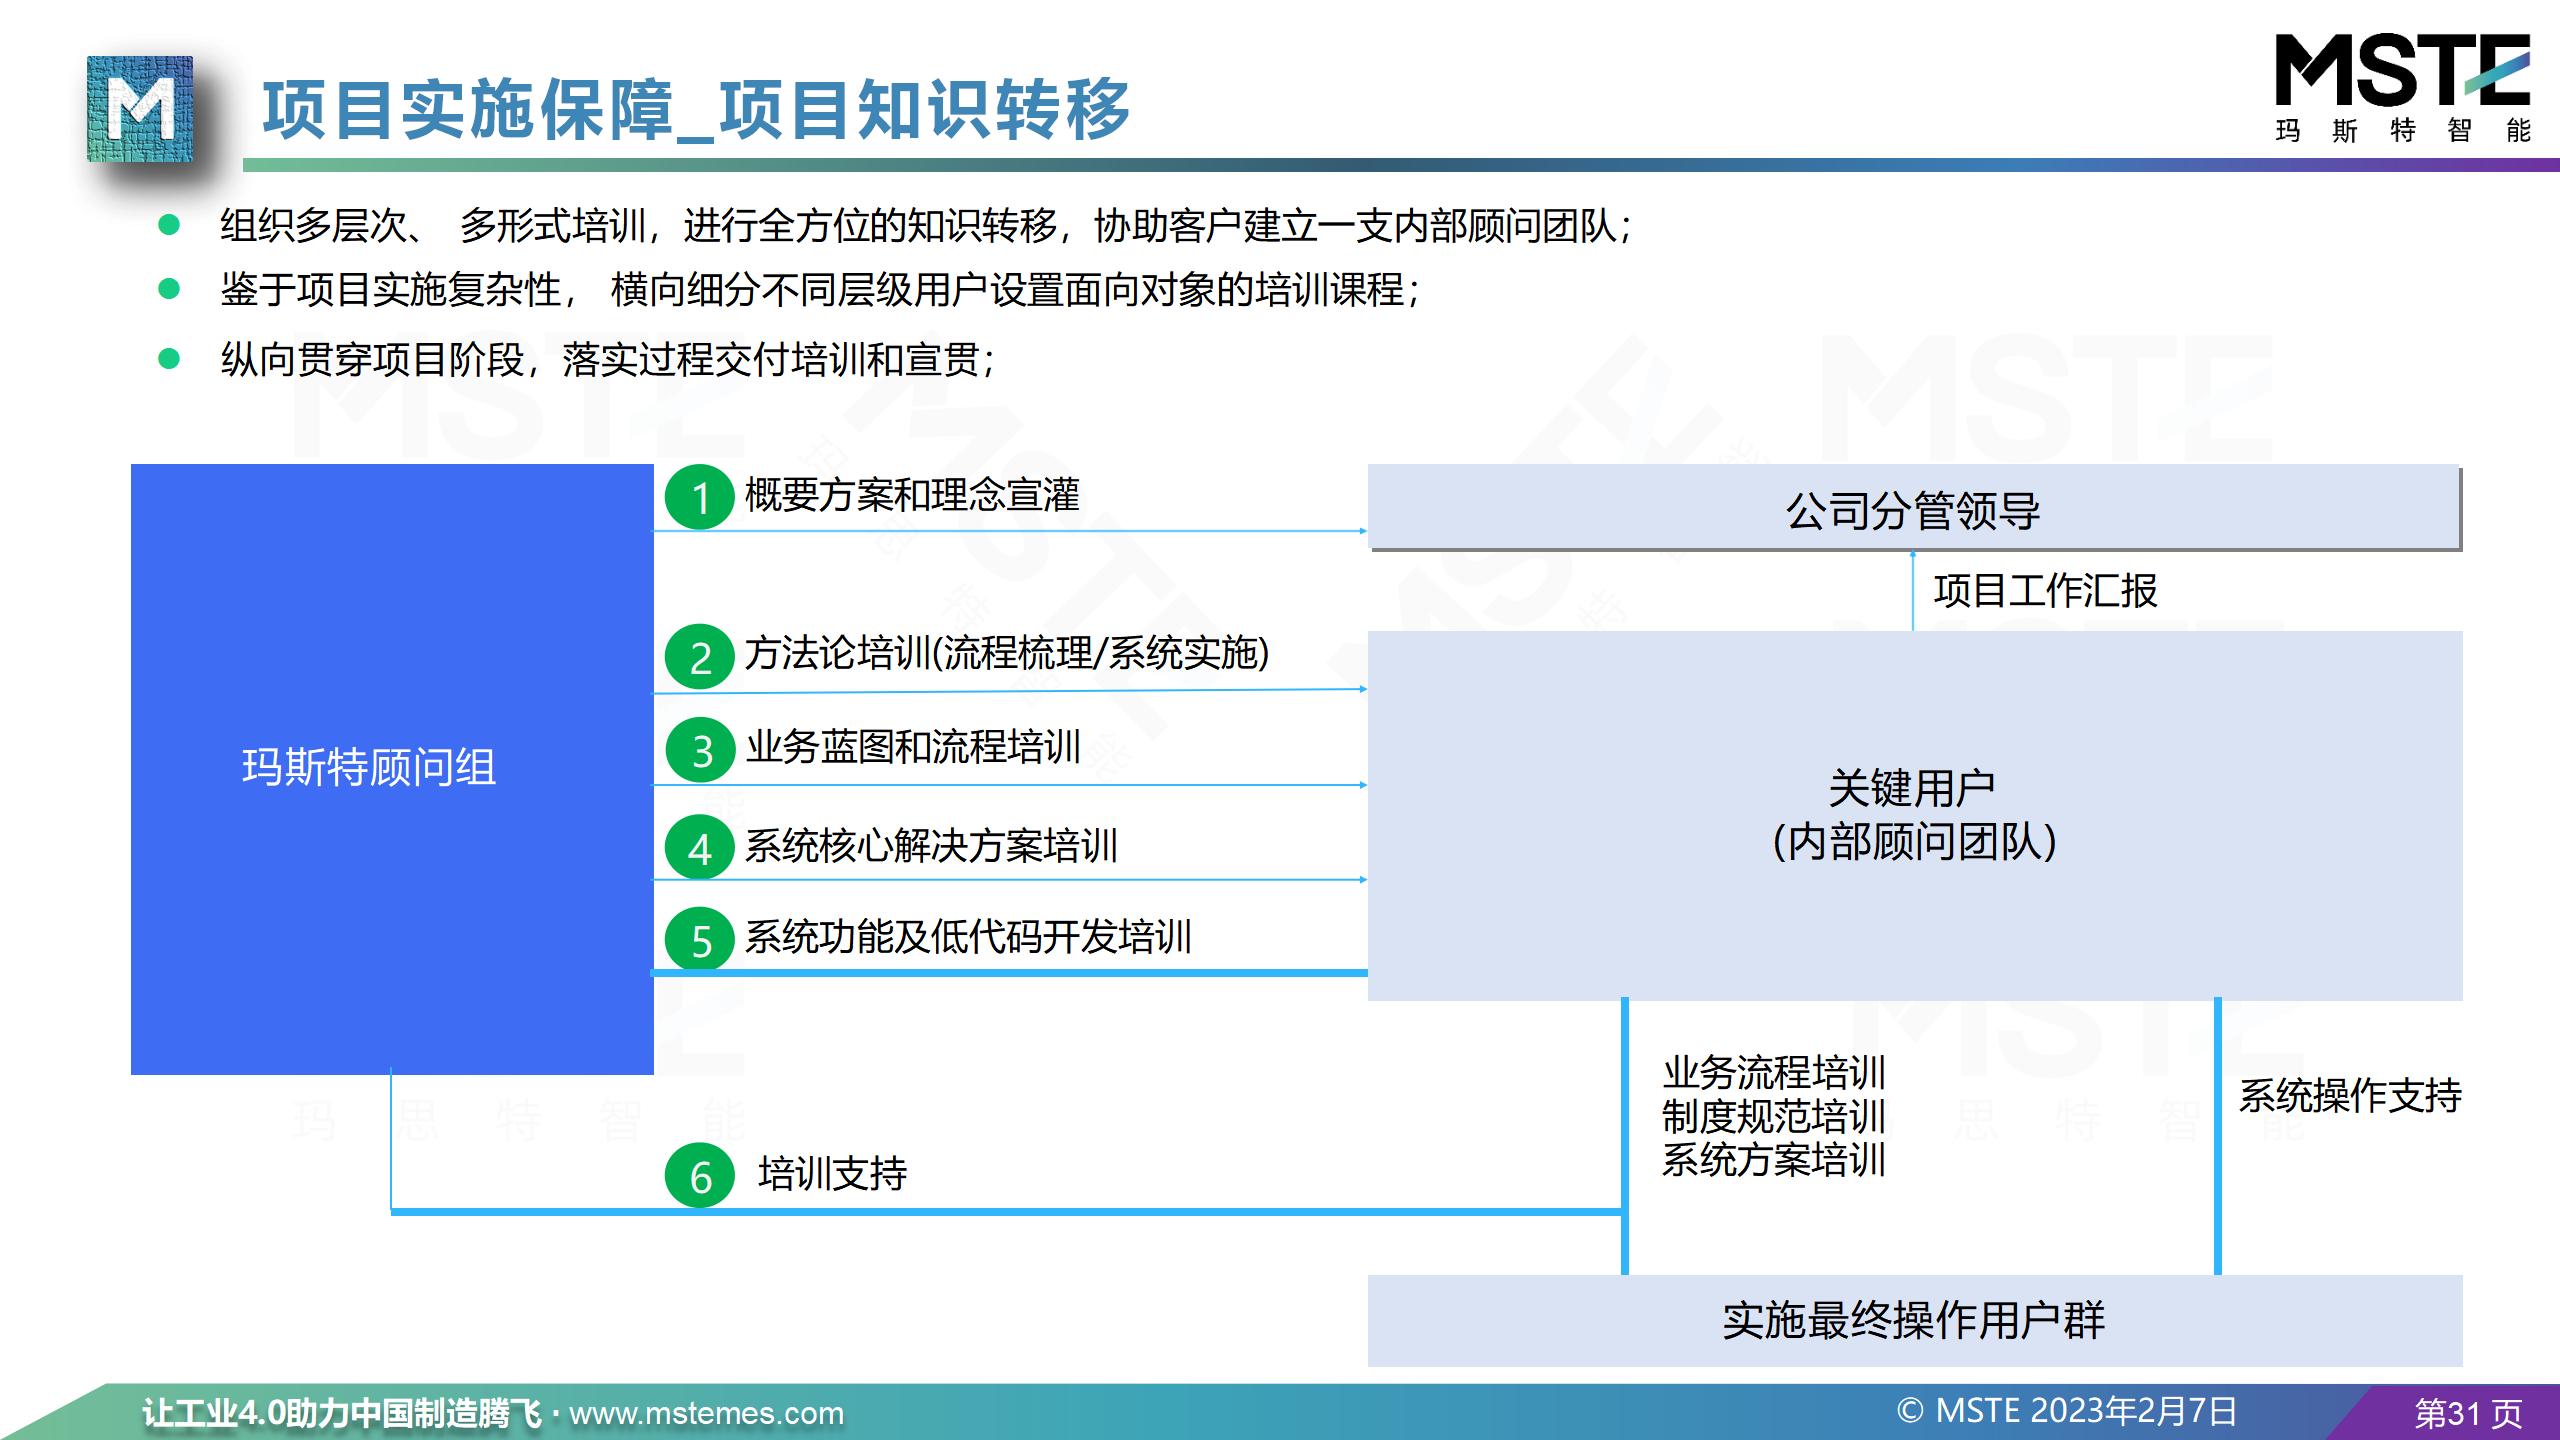Select the 实施最终操作用户群 box

point(1913,1320)
